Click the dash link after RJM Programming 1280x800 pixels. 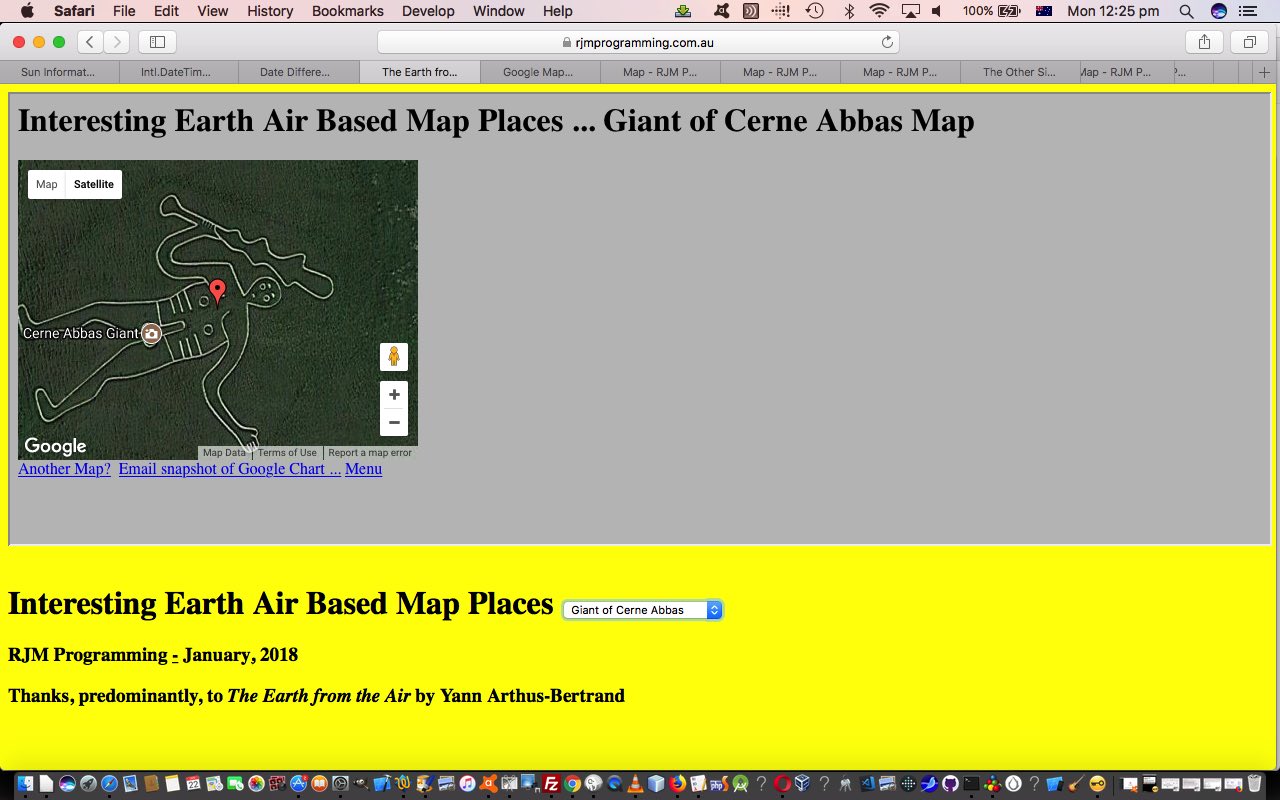[175, 655]
